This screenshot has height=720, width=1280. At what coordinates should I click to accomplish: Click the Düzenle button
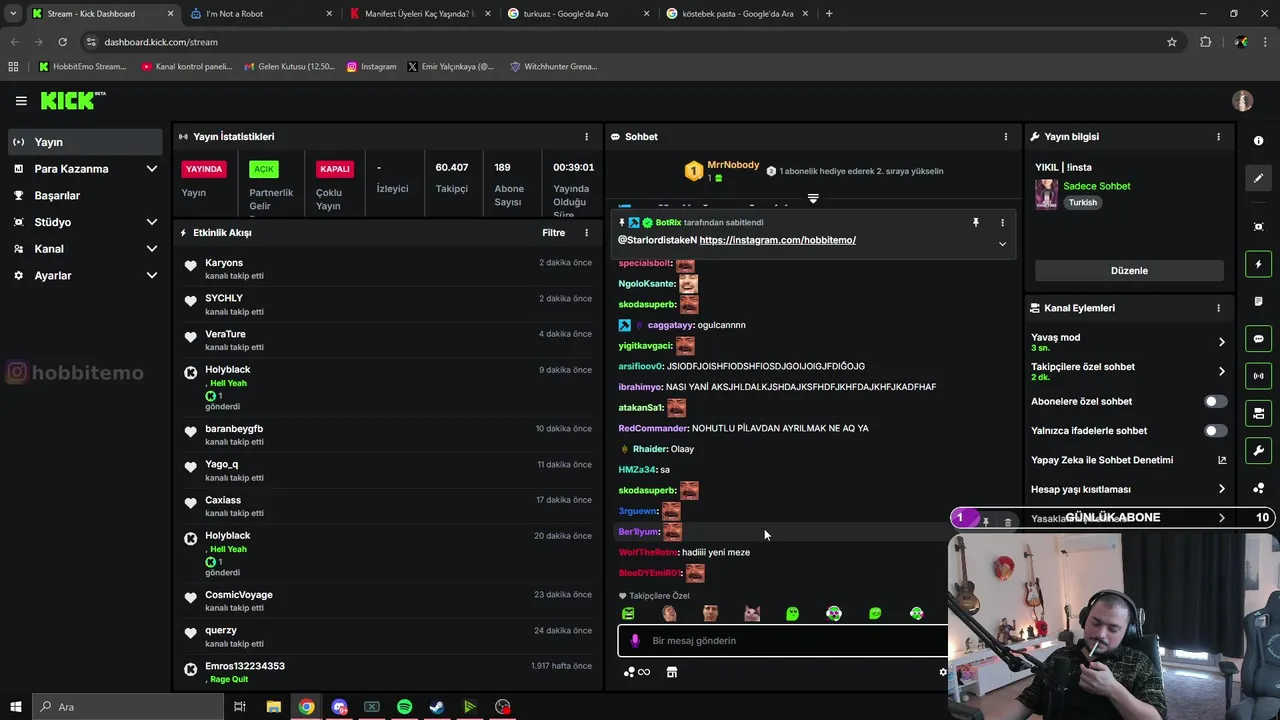1129,271
